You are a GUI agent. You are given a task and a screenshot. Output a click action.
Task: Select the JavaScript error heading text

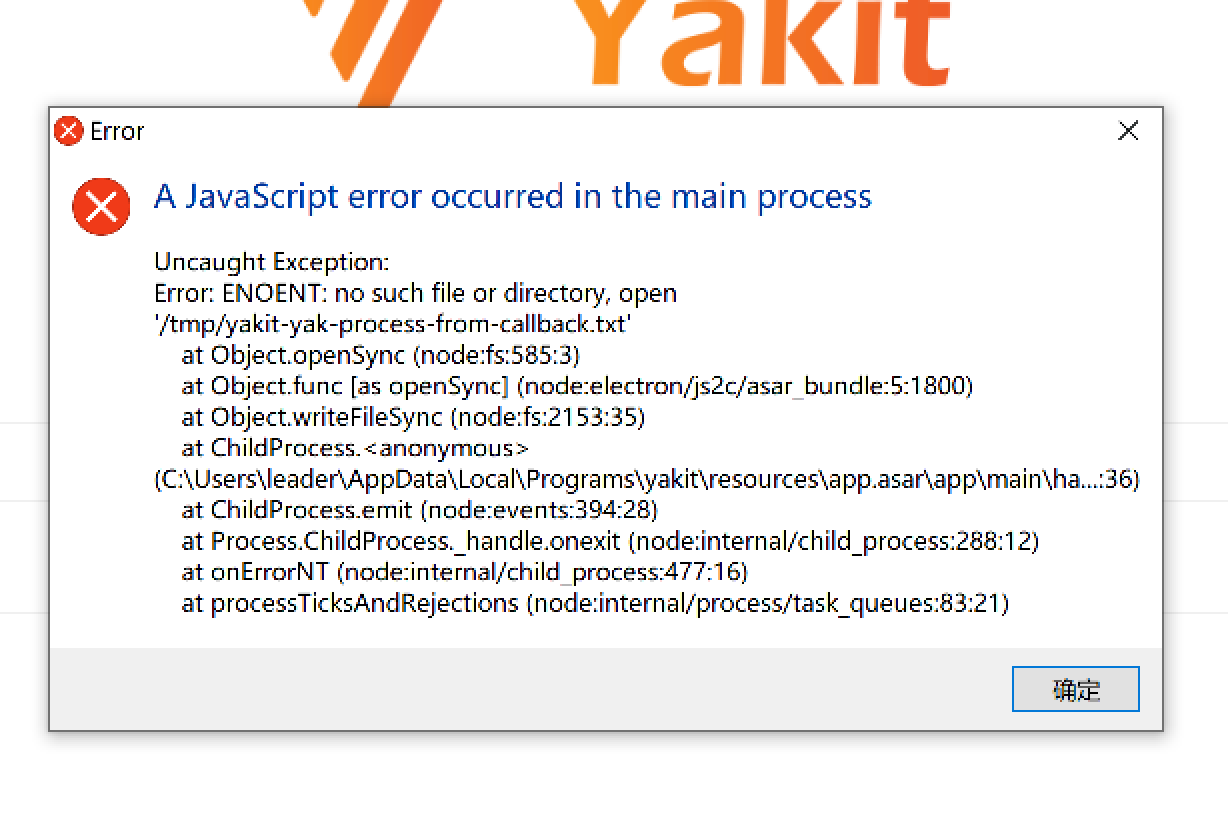coord(512,197)
